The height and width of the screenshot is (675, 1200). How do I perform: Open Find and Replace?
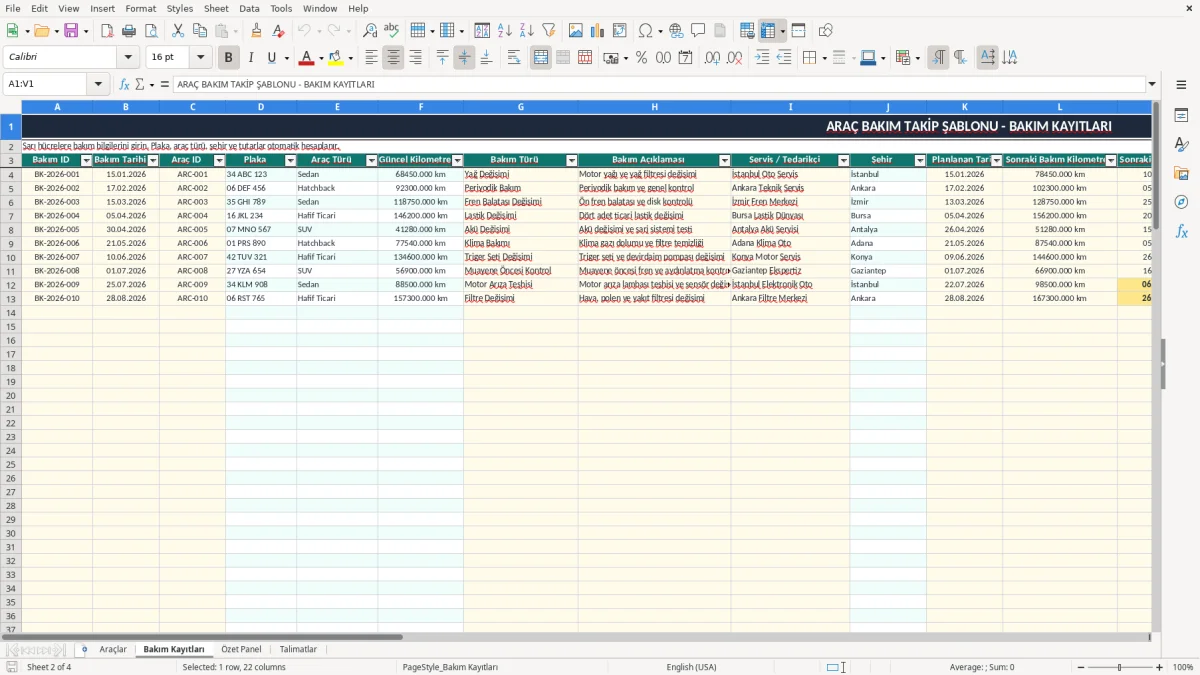pyautogui.click(x=370, y=31)
